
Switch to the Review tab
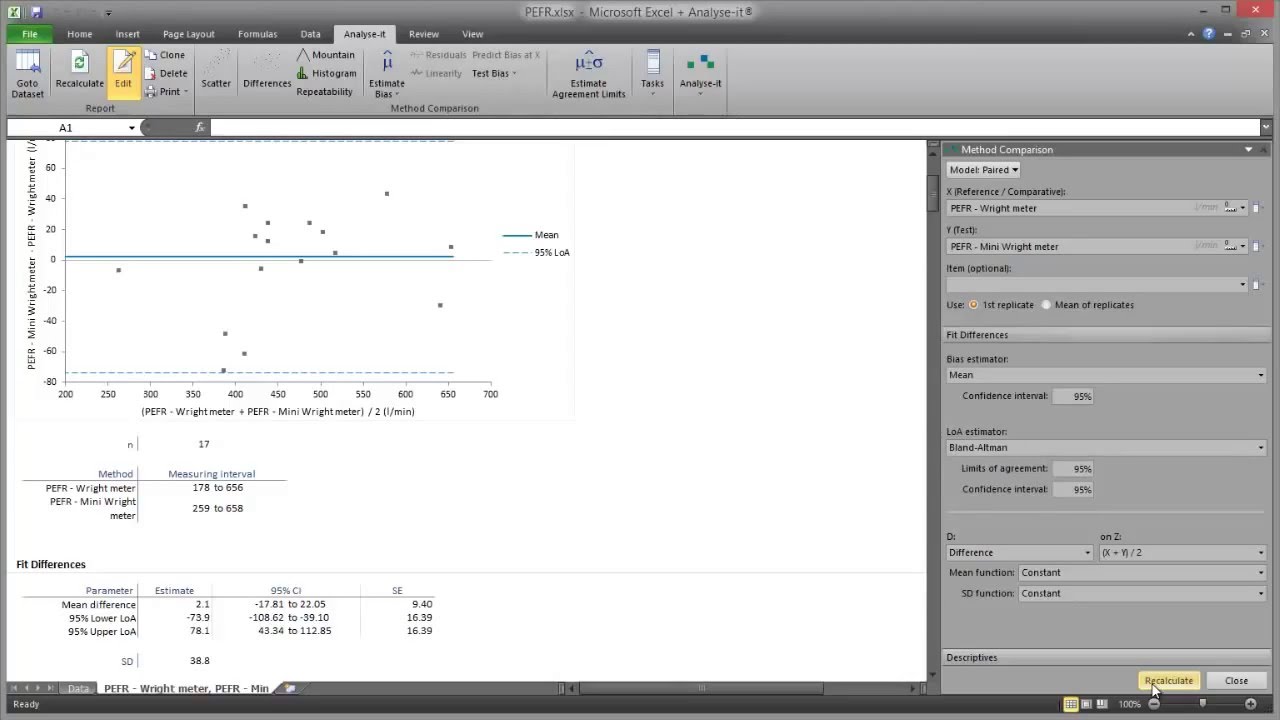(x=424, y=34)
